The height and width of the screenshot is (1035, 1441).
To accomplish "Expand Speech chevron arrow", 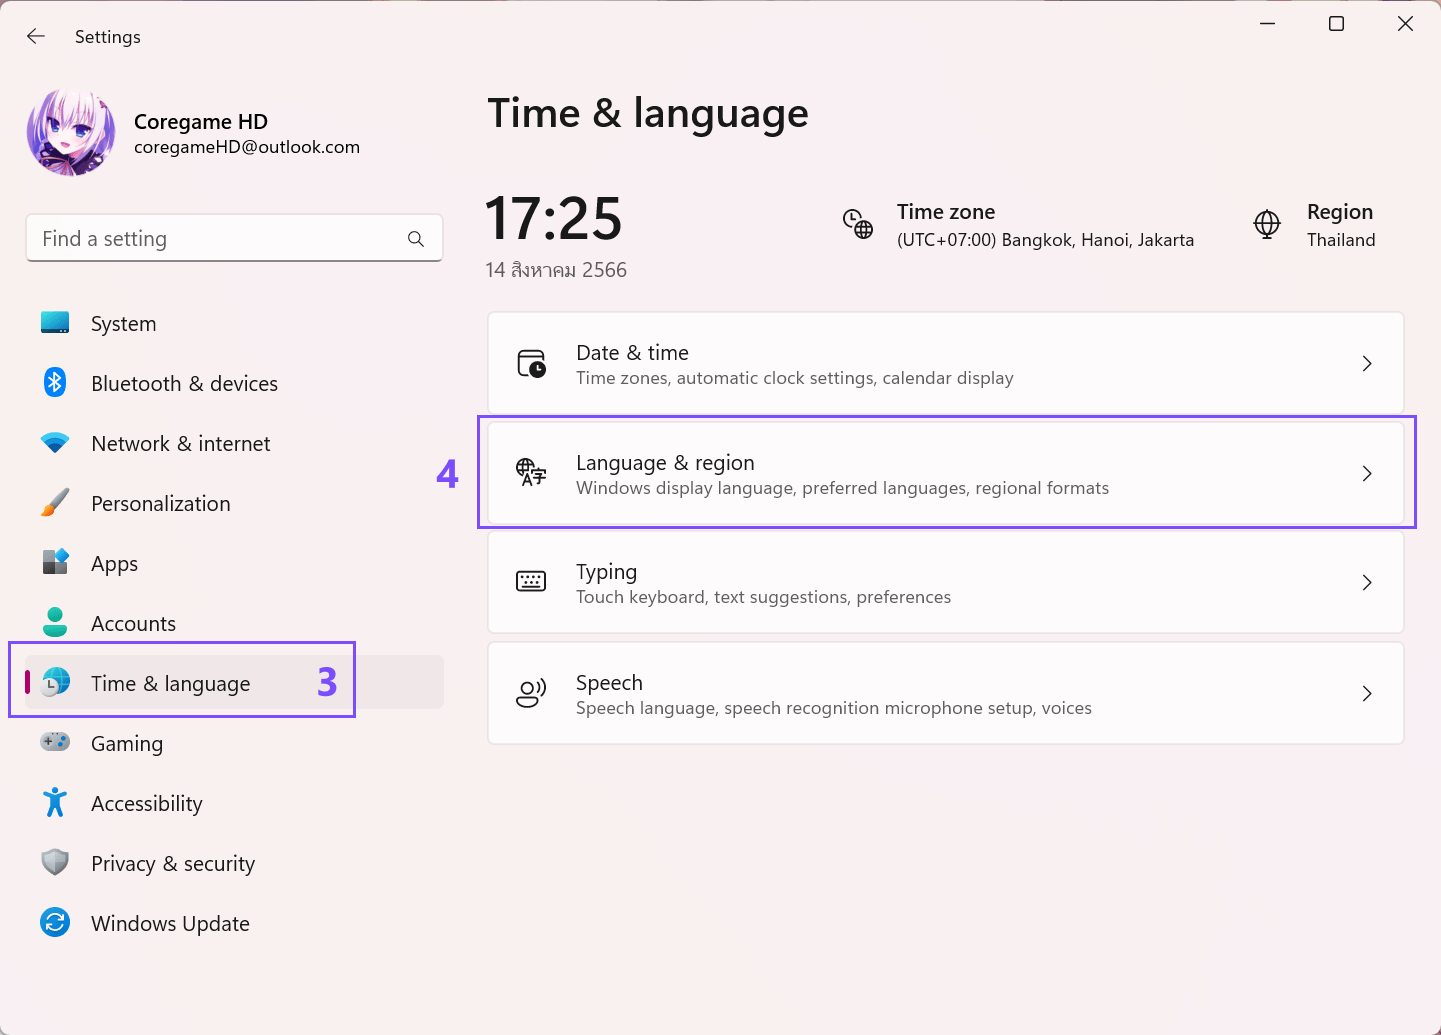I will coord(1367,693).
